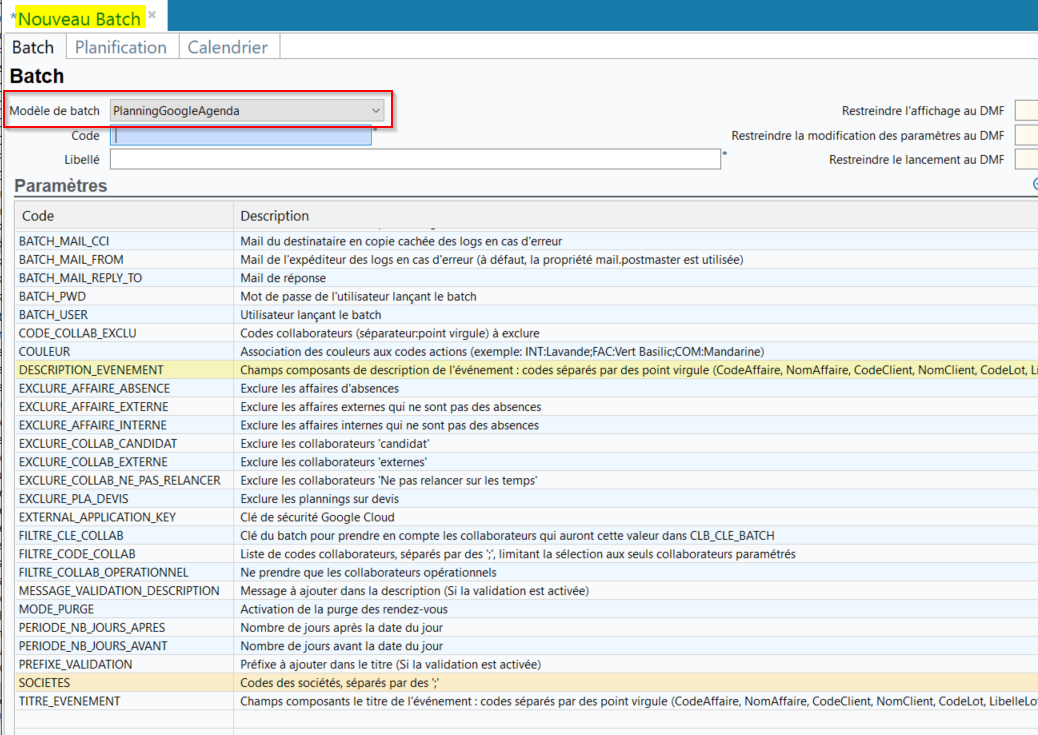Switch to the Planification tab
This screenshot has height=735, width=1038.
tap(121, 47)
